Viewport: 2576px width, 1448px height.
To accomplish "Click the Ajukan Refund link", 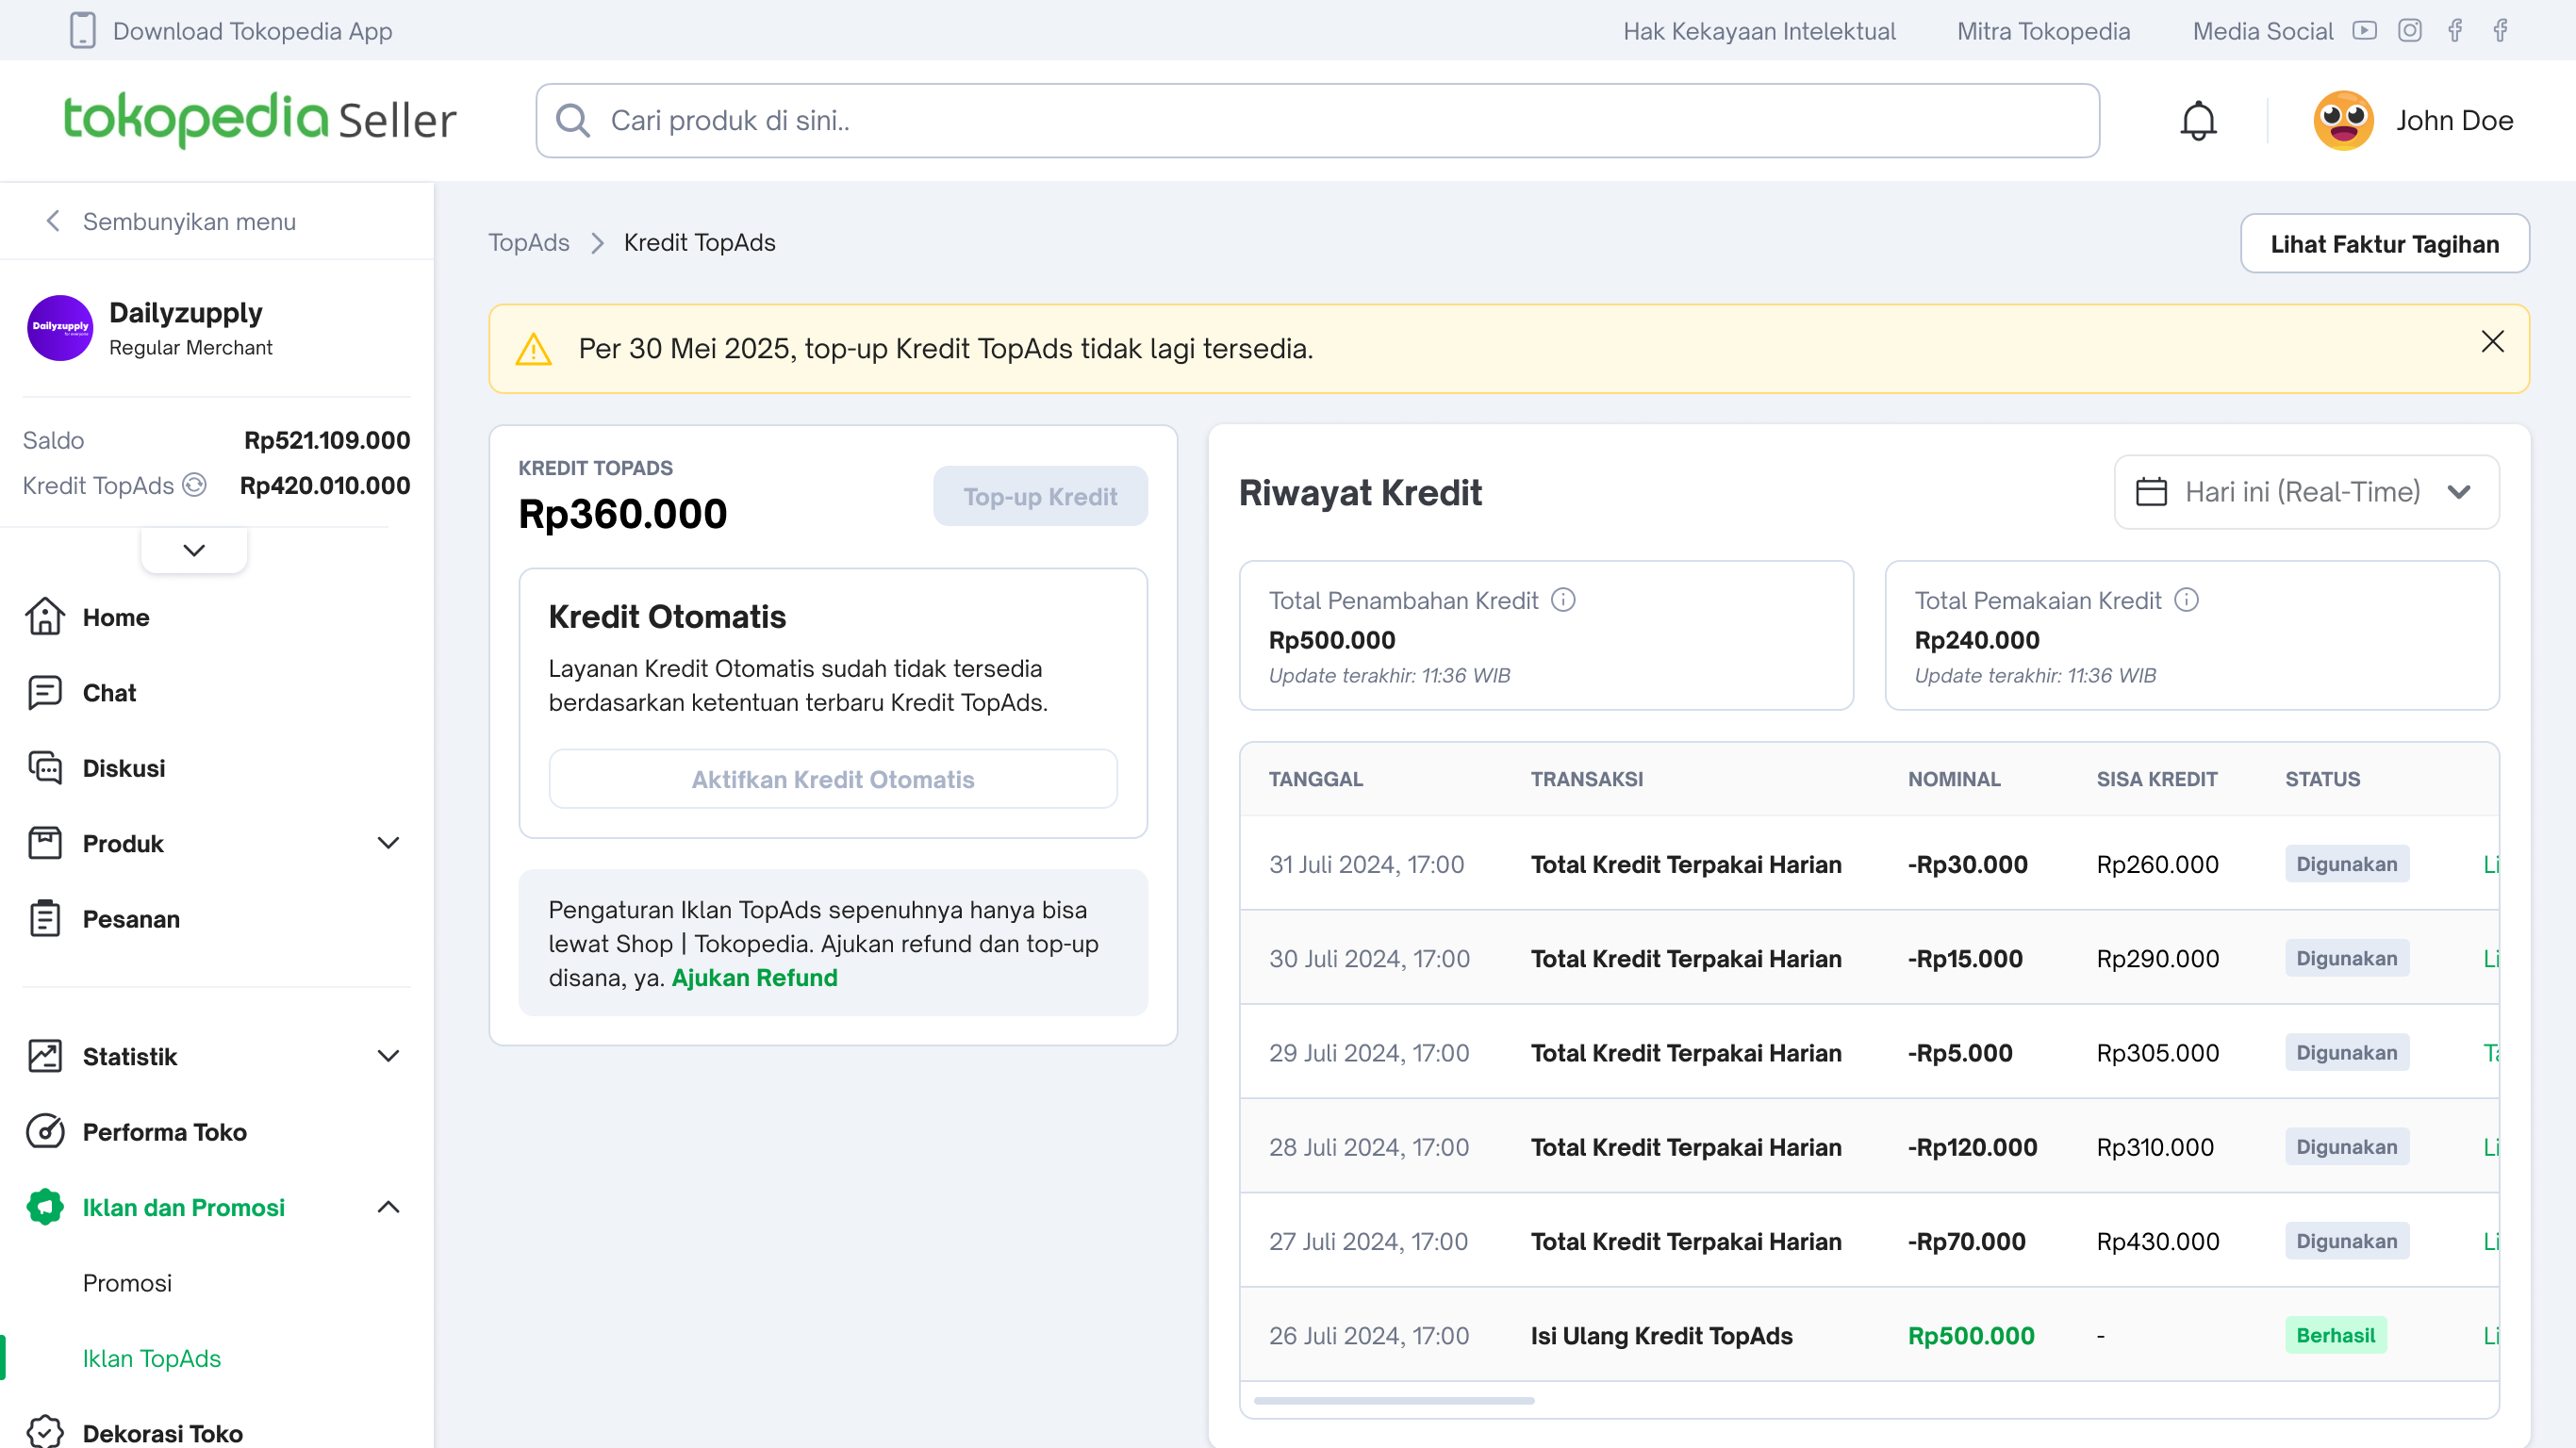I will [x=754, y=978].
